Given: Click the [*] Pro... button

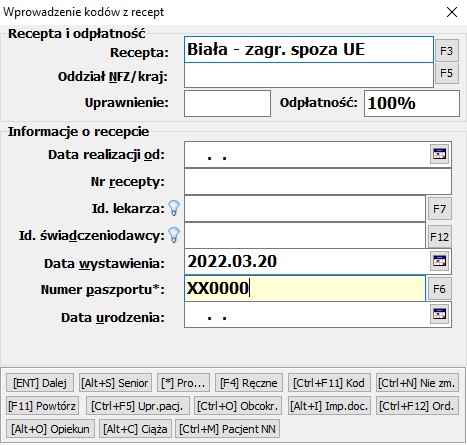Looking at the screenshot, I should [183, 383].
